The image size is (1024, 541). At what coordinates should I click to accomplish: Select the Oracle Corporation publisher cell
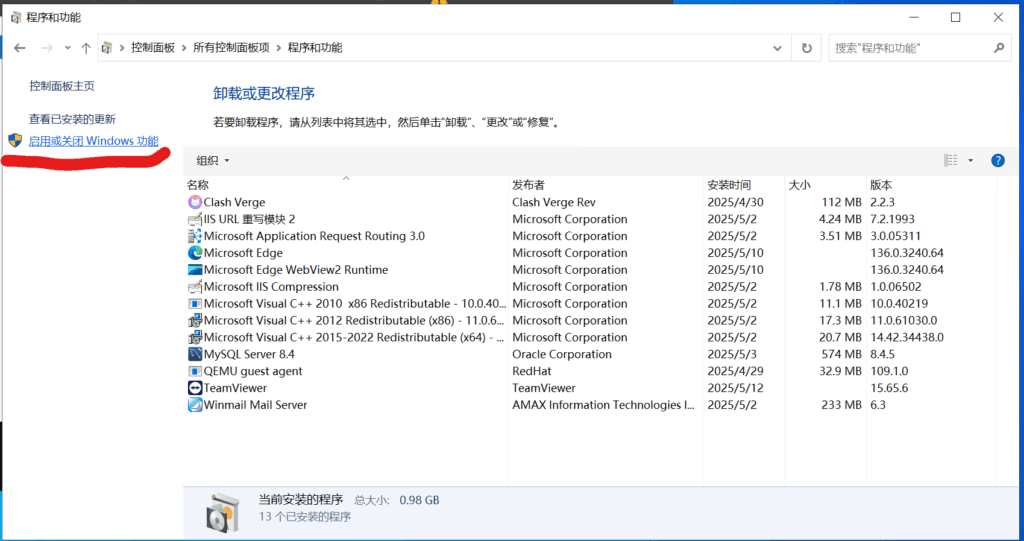(562, 354)
